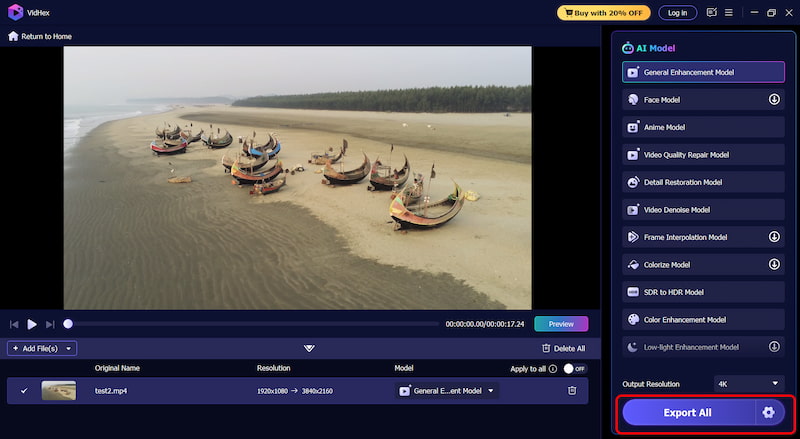This screenshot has width=800, height=439.
Task: Click the test2.mp4 thumbnail
Action: pos(59,391)
